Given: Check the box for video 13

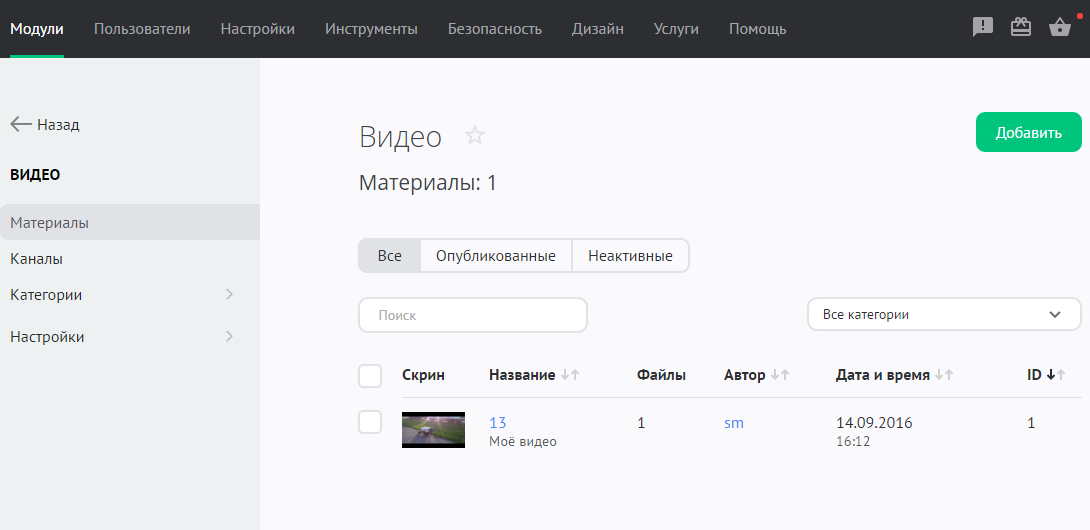Looking at the screenshot, I should 370,423.
